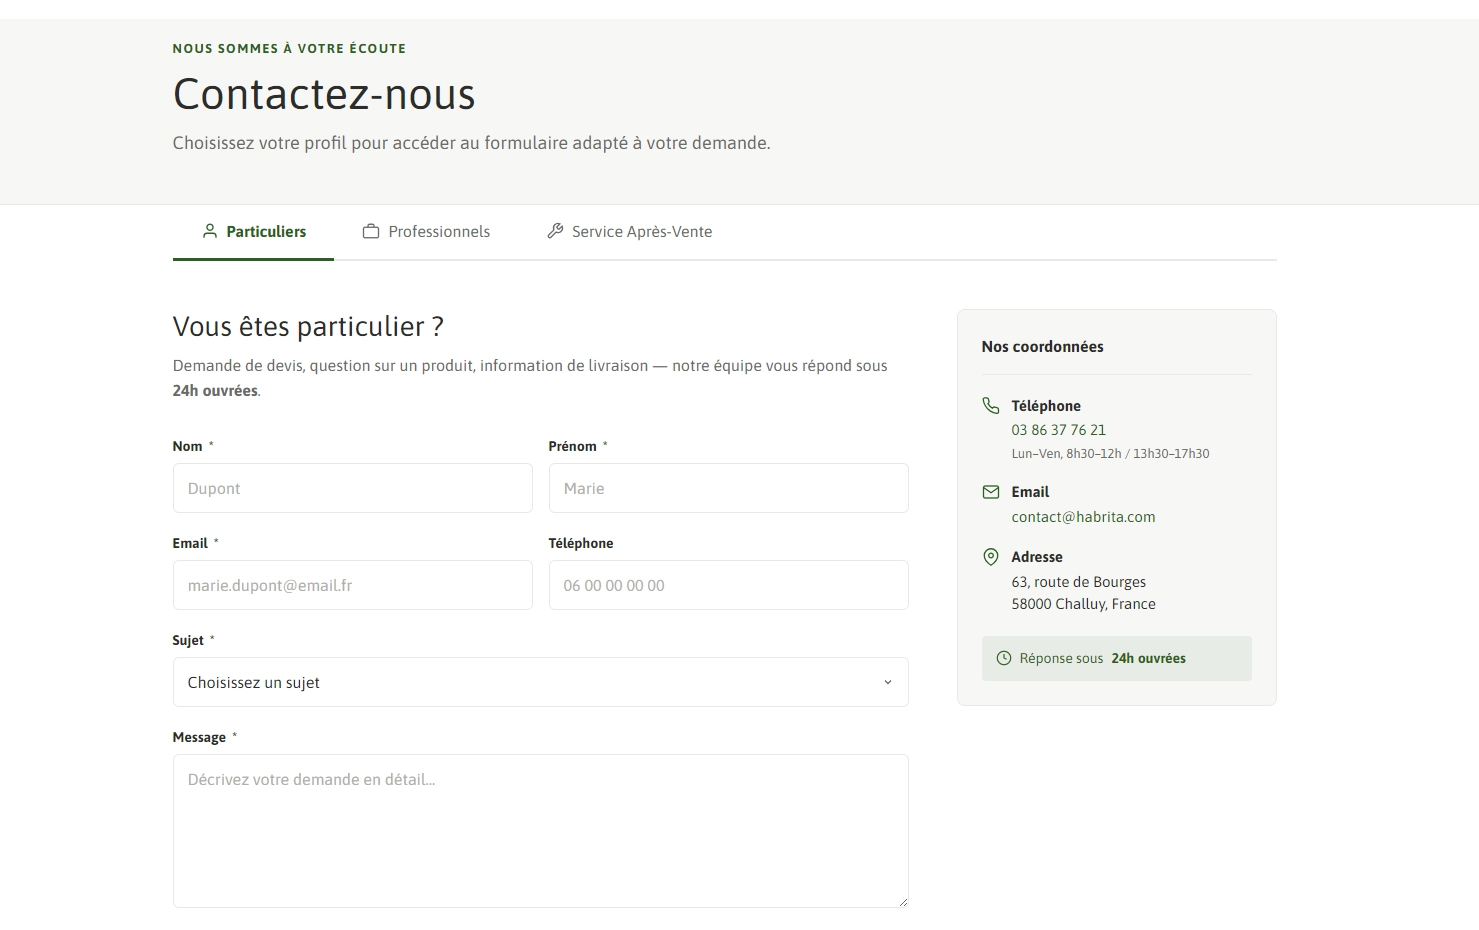This screenshot has height=930, width=1479.
Task: Switch to Service Après-Vente tab
Action: [630, 232]
